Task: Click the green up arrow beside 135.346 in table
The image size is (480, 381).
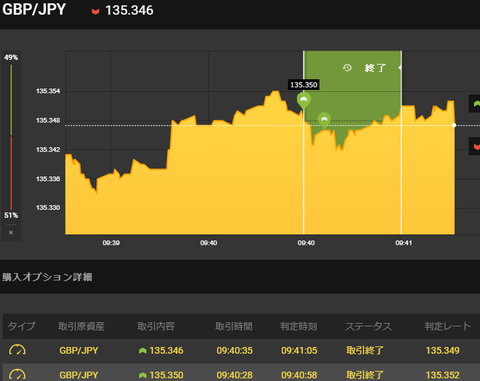Action: tap(143, 351)
